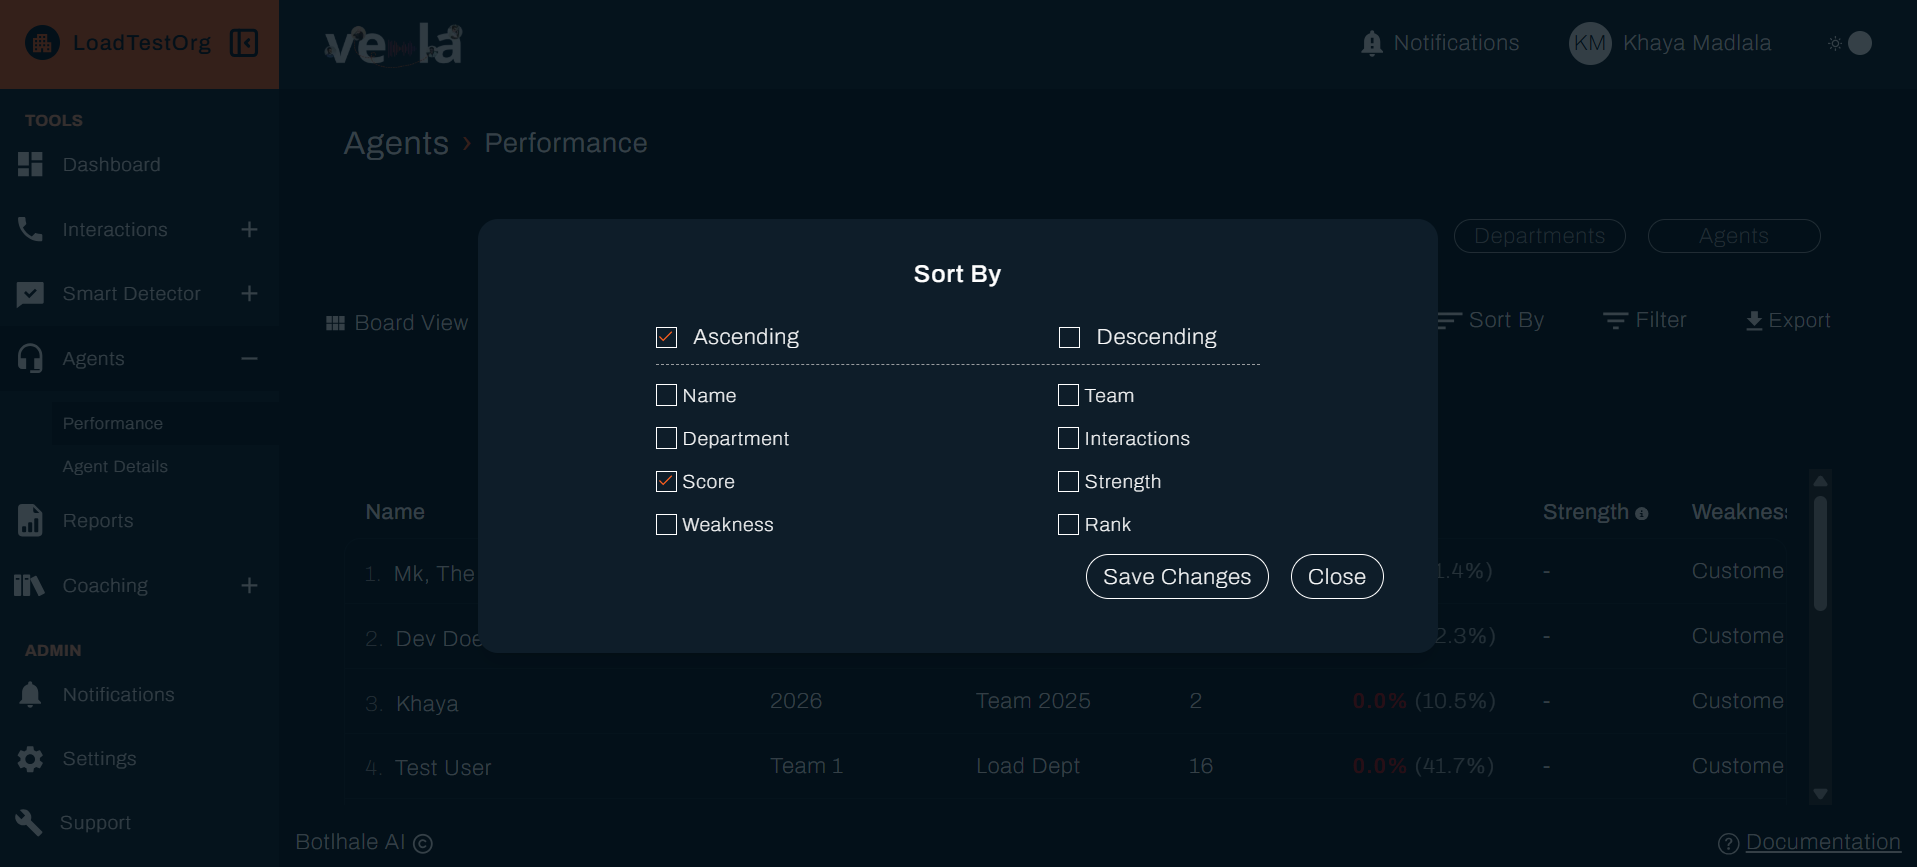Click the Support wrench icon

30,823
